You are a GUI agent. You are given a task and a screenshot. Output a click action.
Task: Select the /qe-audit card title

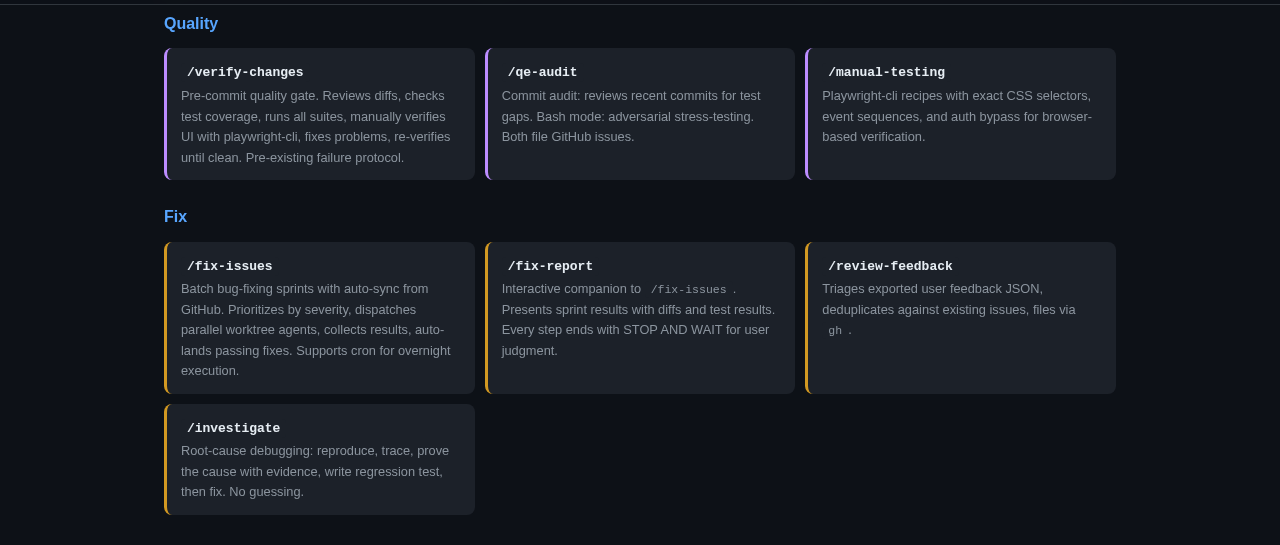click(x=542, y=73)
